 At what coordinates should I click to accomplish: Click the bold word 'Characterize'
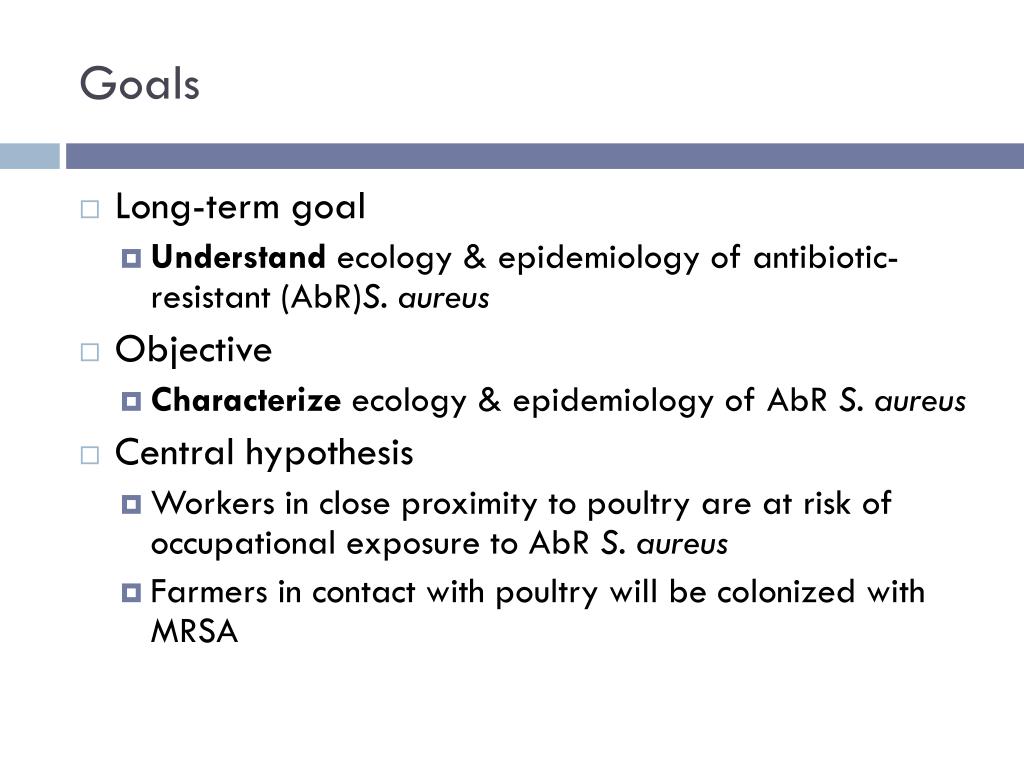(246, 400)
